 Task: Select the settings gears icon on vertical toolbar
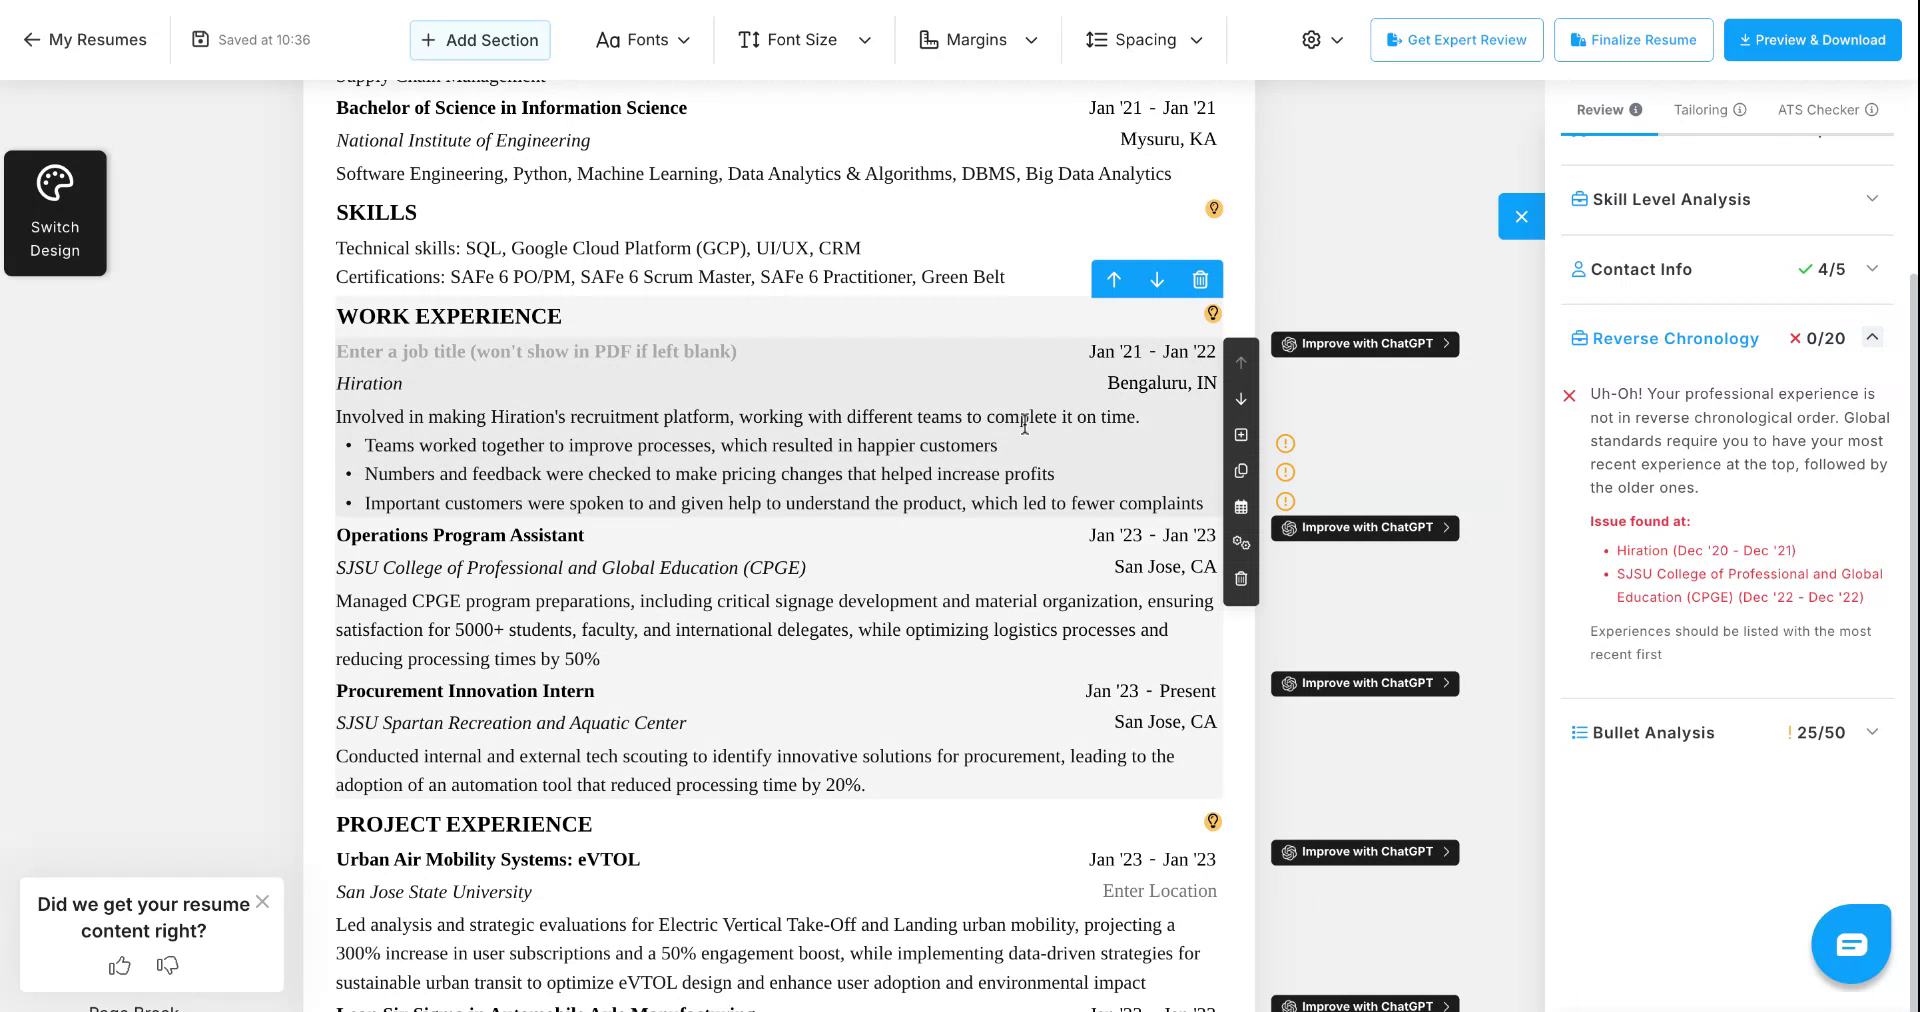click(x=1241, y=542)
